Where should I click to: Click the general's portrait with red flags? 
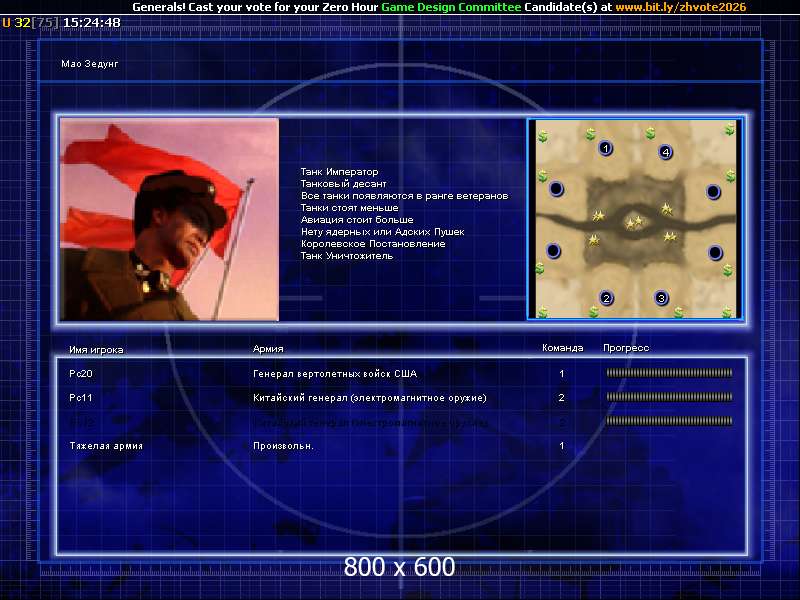169,219
